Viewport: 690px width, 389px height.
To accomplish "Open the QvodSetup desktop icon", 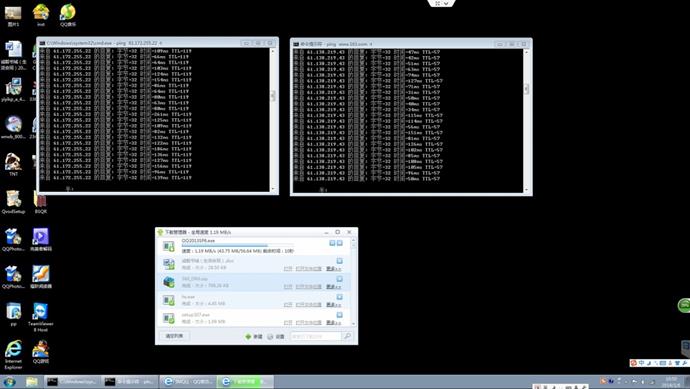I will [13, 202].
